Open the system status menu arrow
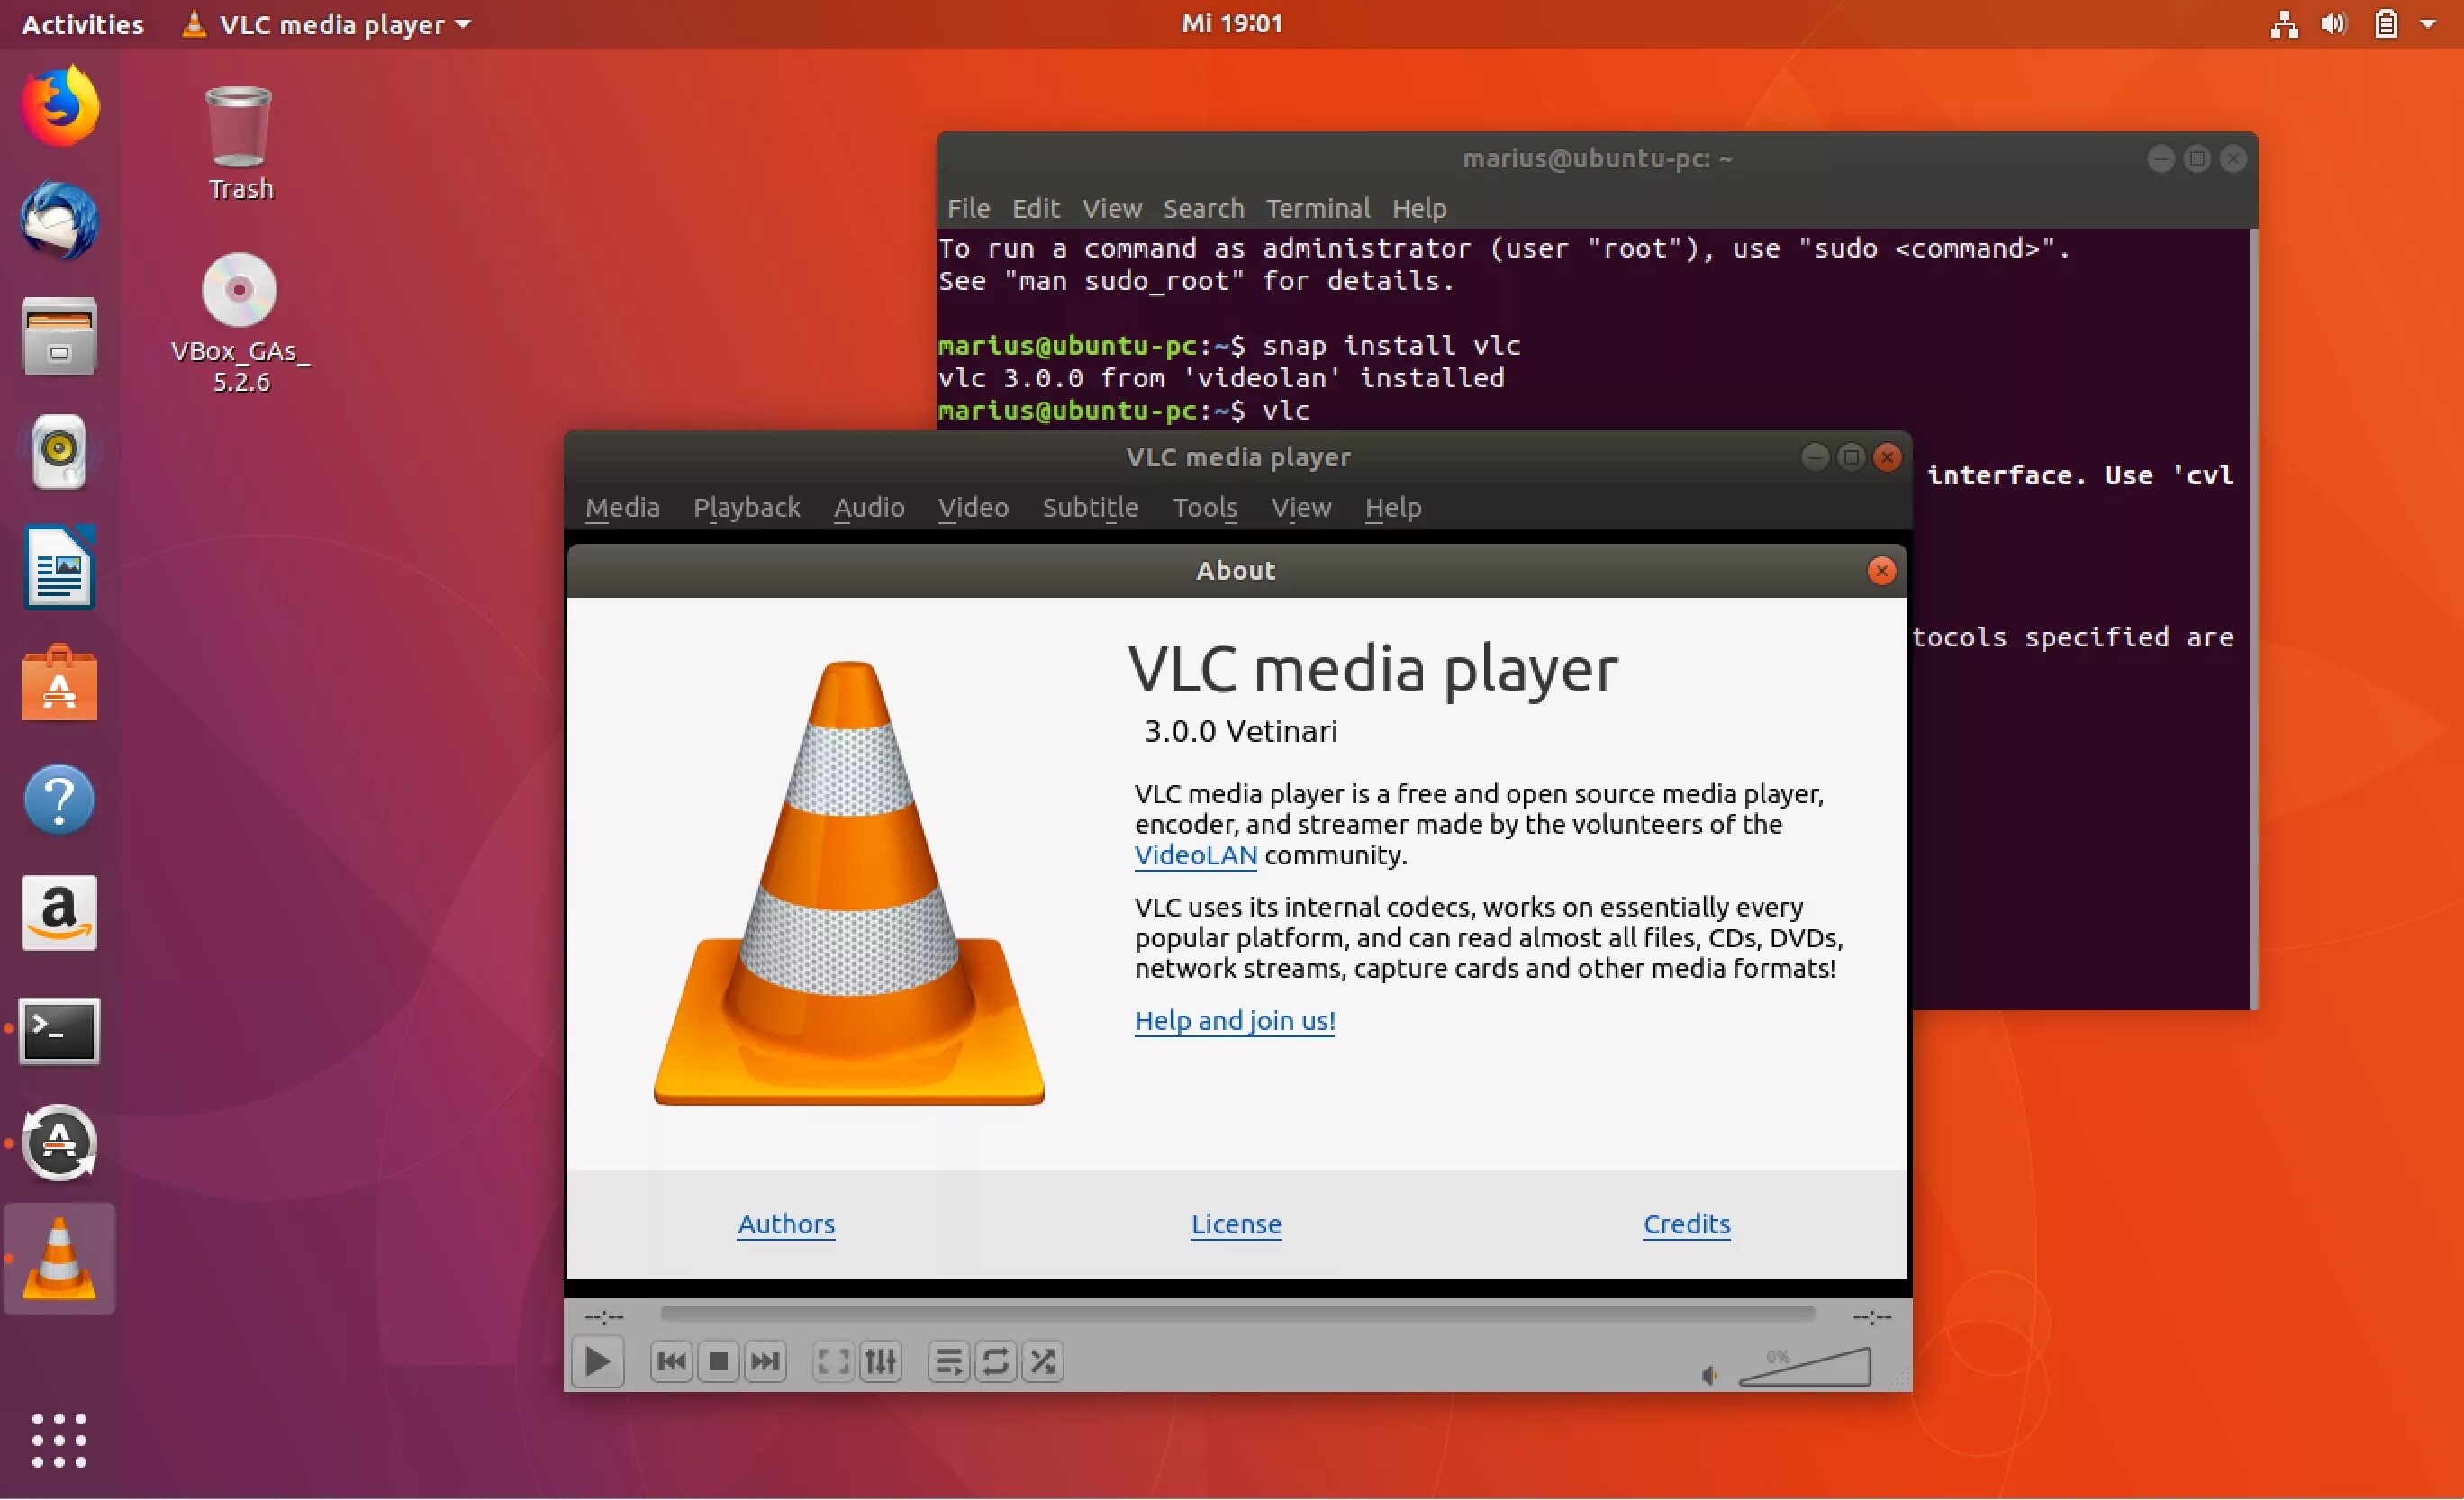 2428,24
